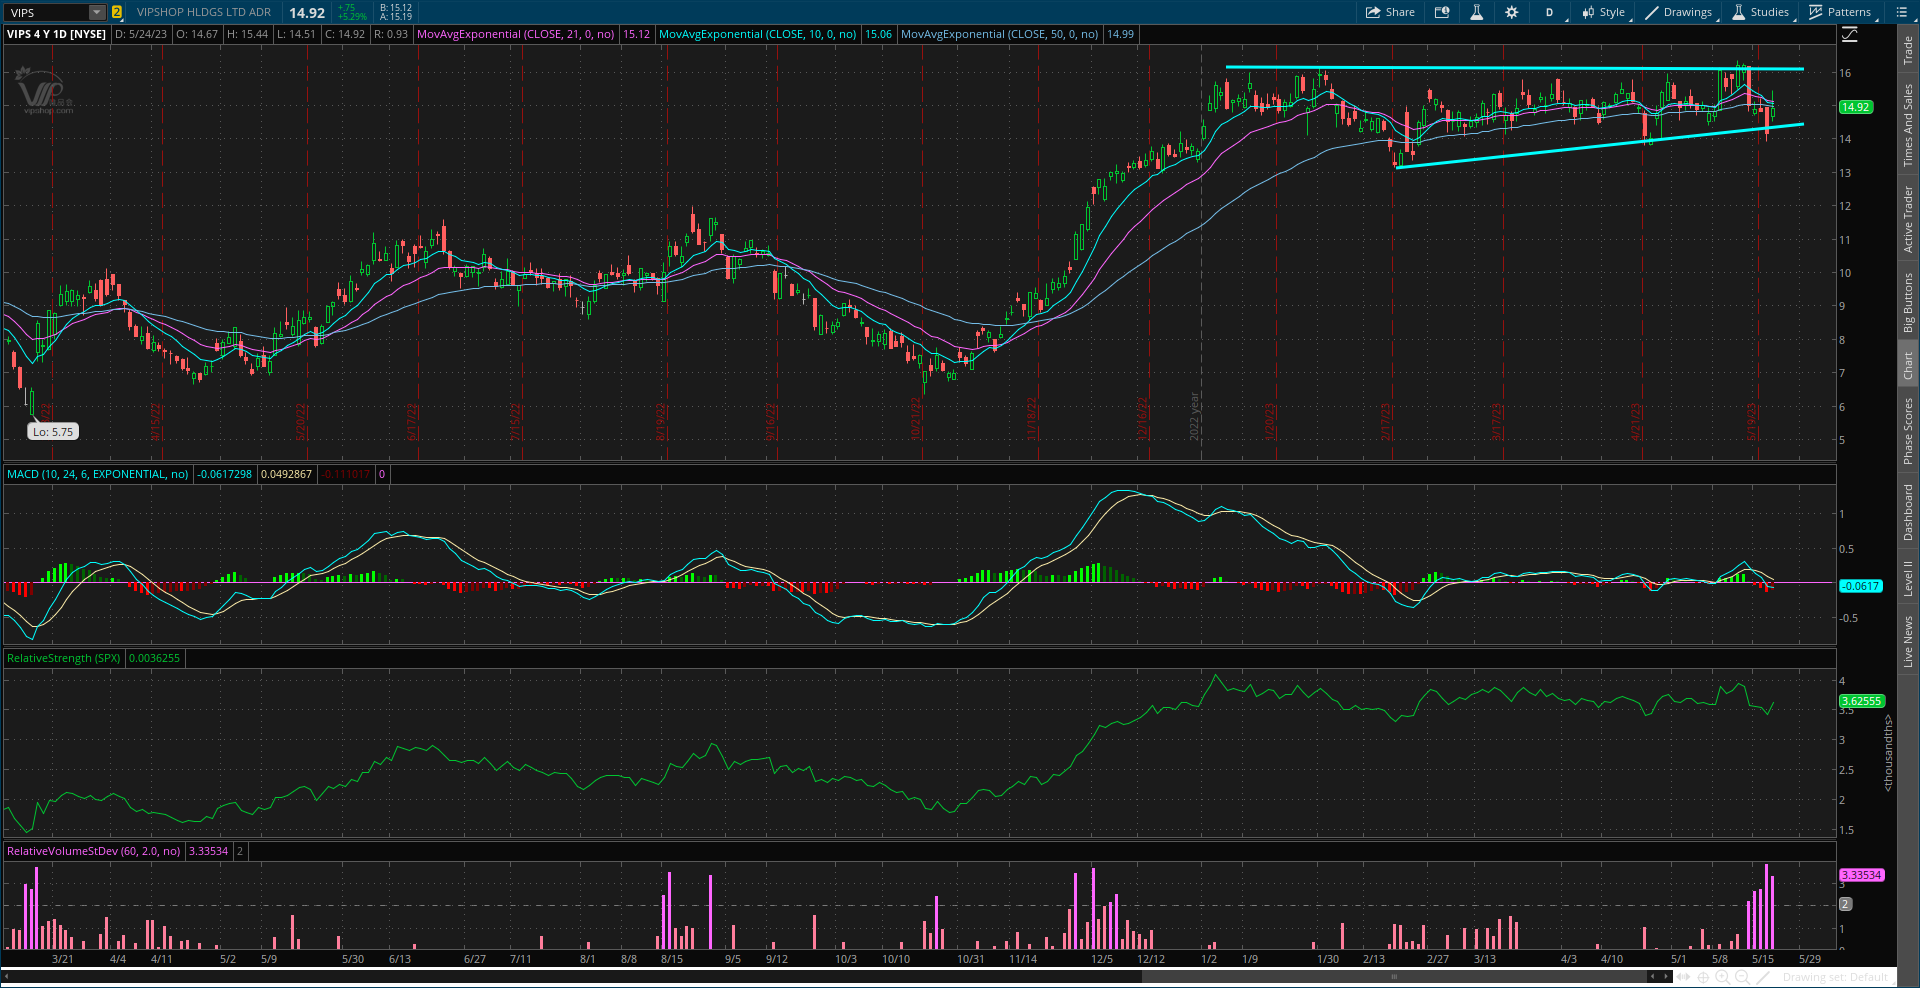The width and height of the screenshot is (1920, 988).
Task: Click the scroll right arrow on time axis
Action: [1666, 976]
